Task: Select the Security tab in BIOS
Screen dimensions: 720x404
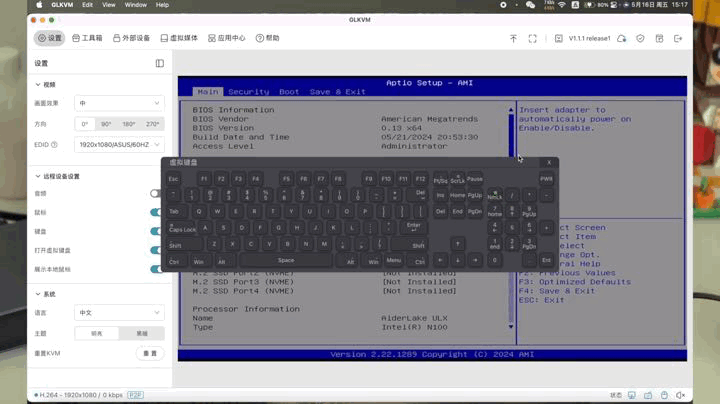Action: click(248, 92)
